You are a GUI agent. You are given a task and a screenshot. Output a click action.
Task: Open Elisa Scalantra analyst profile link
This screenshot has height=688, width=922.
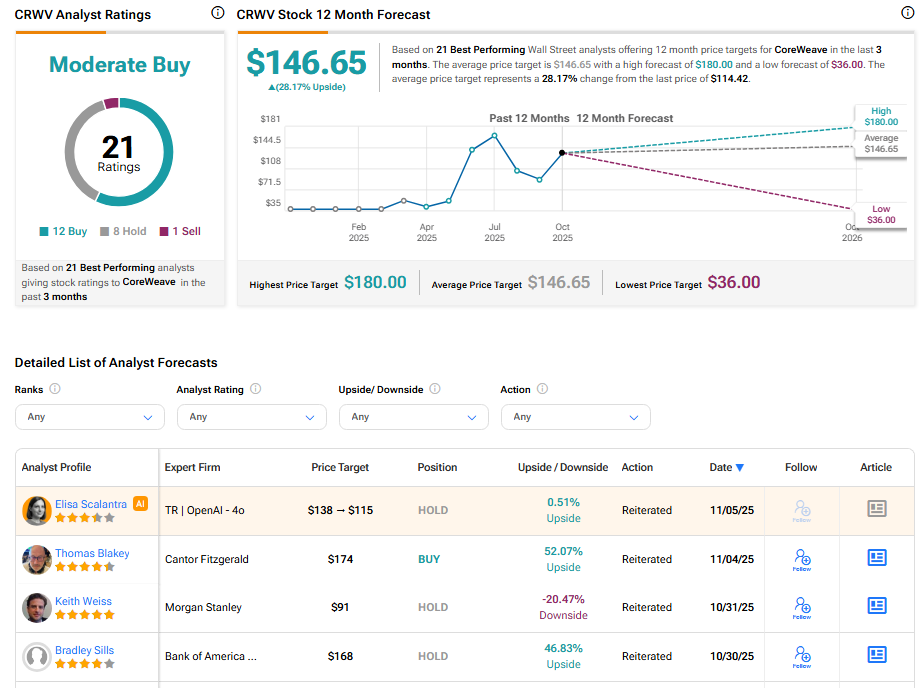click(92, 505)
